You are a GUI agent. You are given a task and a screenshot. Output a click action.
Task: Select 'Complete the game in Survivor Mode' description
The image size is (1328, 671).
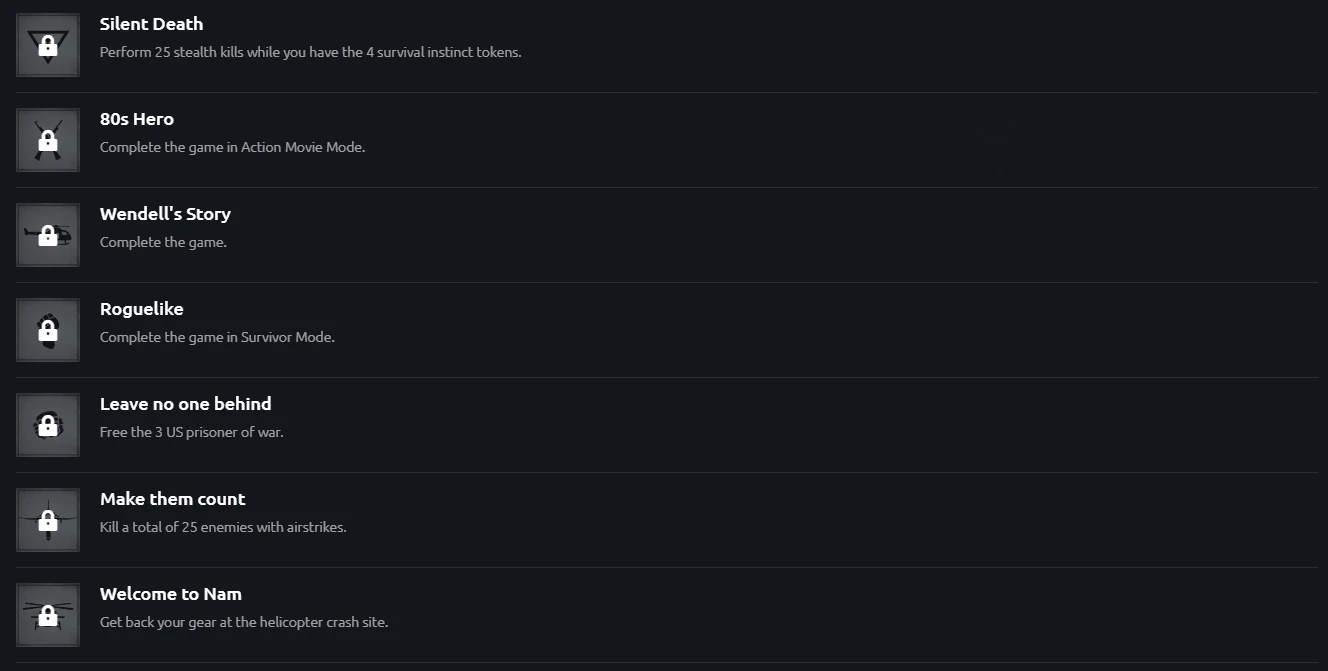(x=217, y=337)
